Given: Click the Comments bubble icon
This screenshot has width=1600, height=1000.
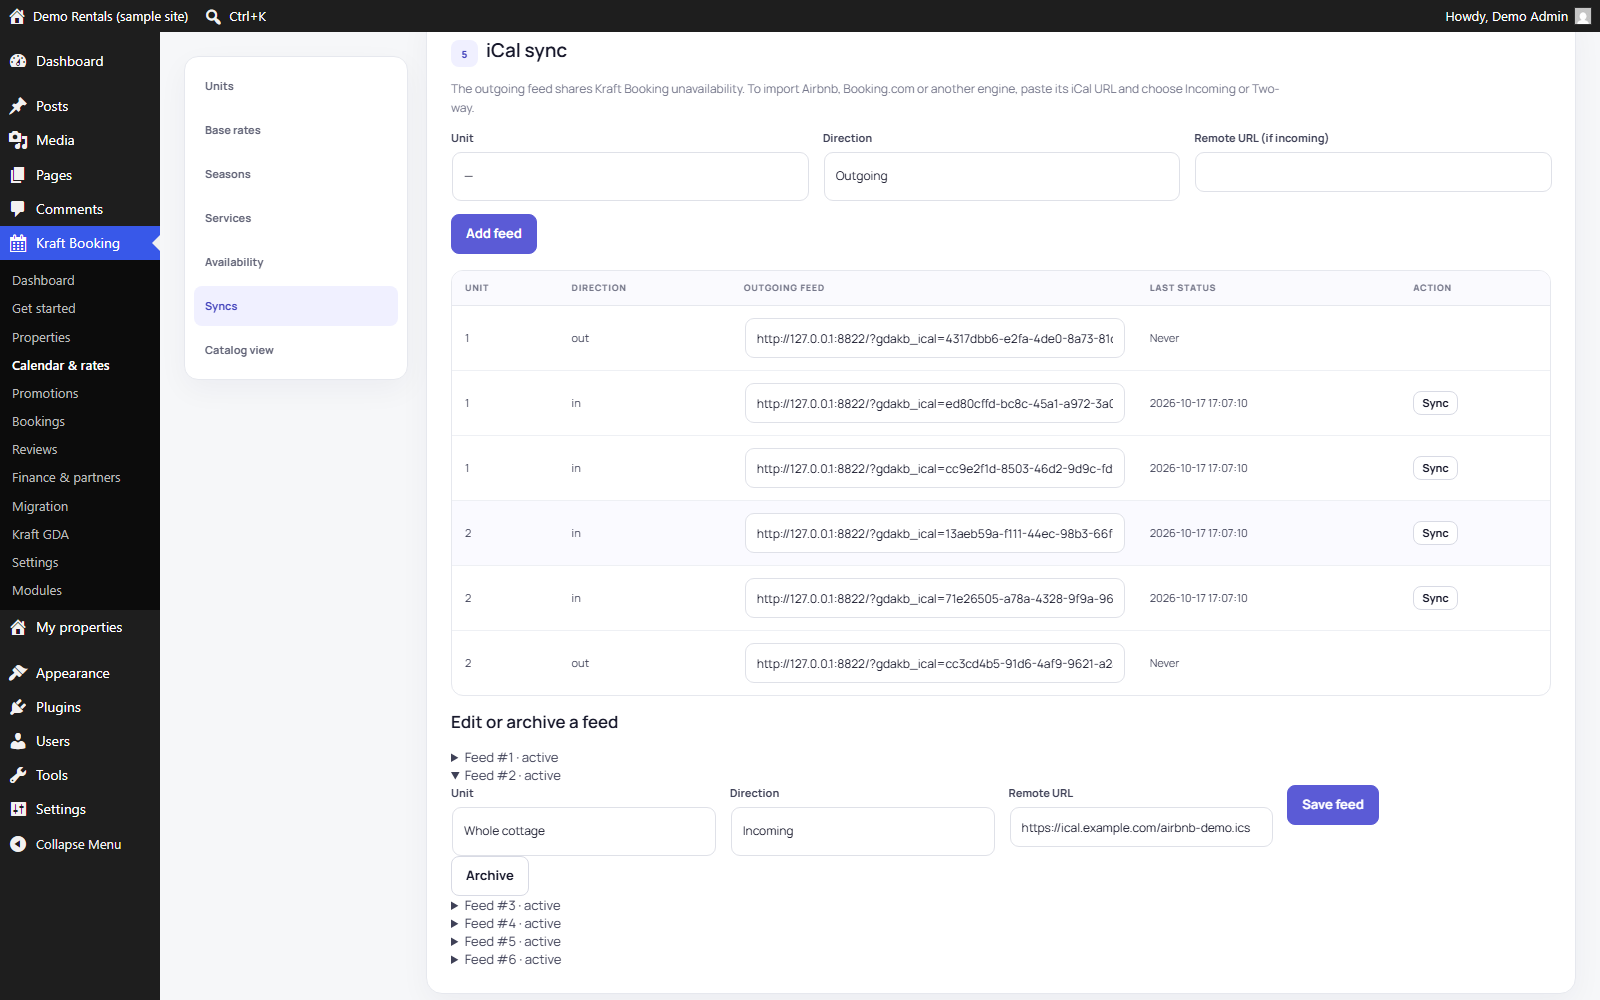Looking at the screenshot, I should click(x=18, y=209).
